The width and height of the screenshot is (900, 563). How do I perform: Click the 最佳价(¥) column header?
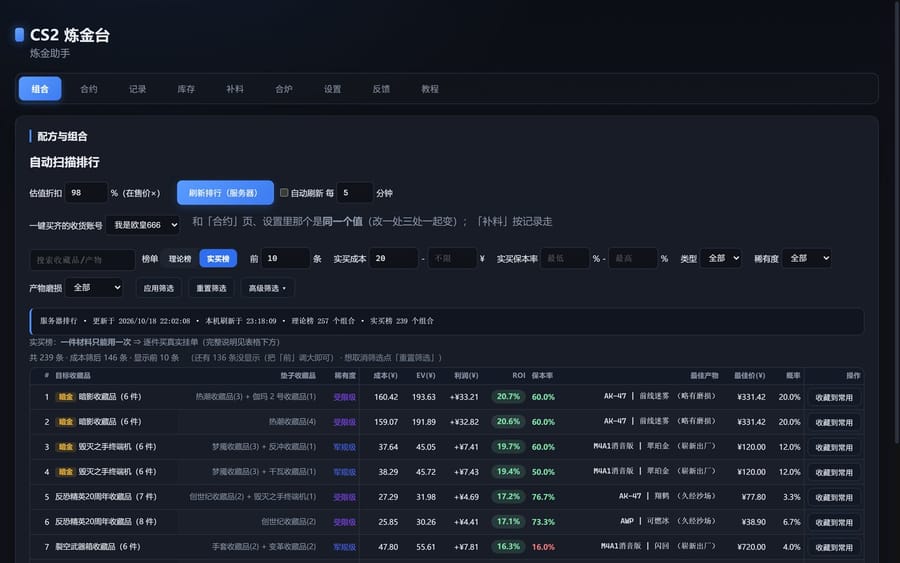point(750,375)
